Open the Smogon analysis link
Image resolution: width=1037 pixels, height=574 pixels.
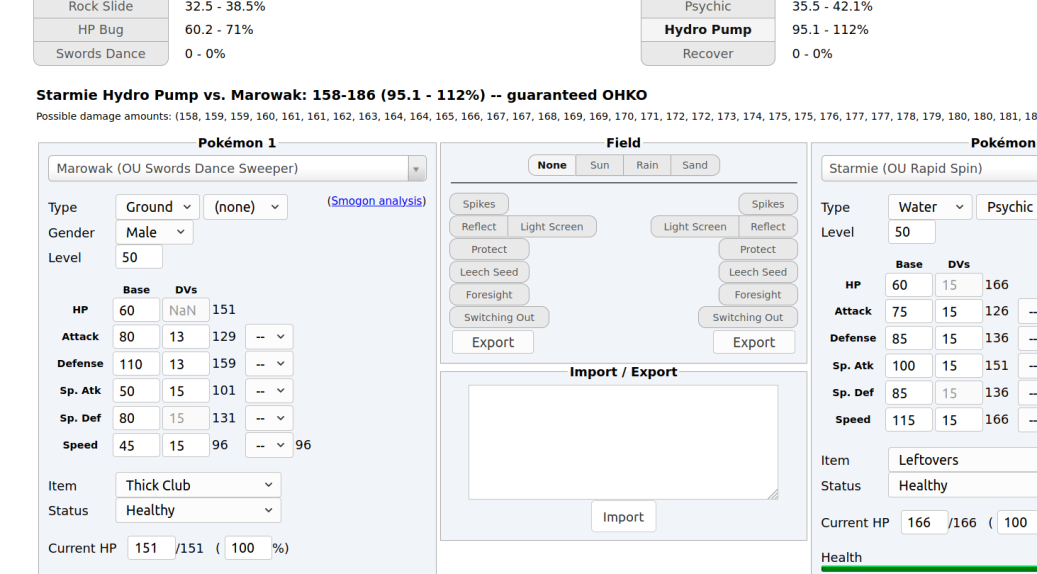[376, 200]
